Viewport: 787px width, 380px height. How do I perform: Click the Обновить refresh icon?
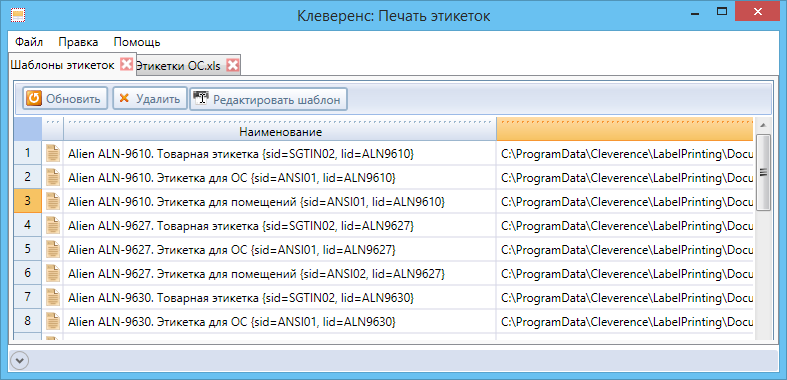point(33,98)
